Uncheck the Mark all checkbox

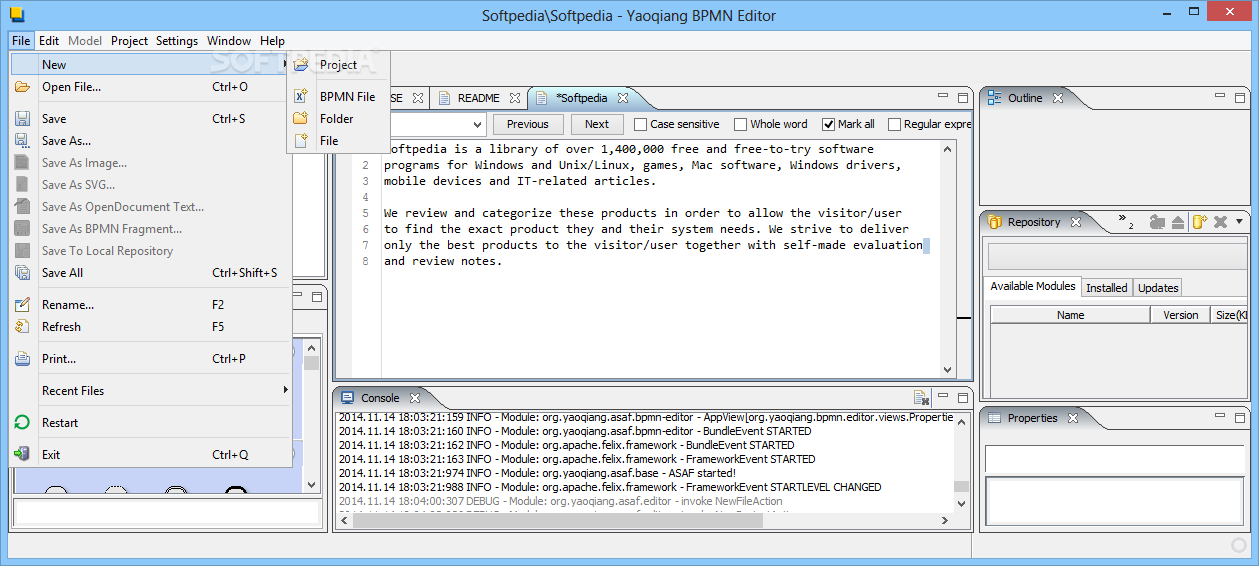point(829,125)
